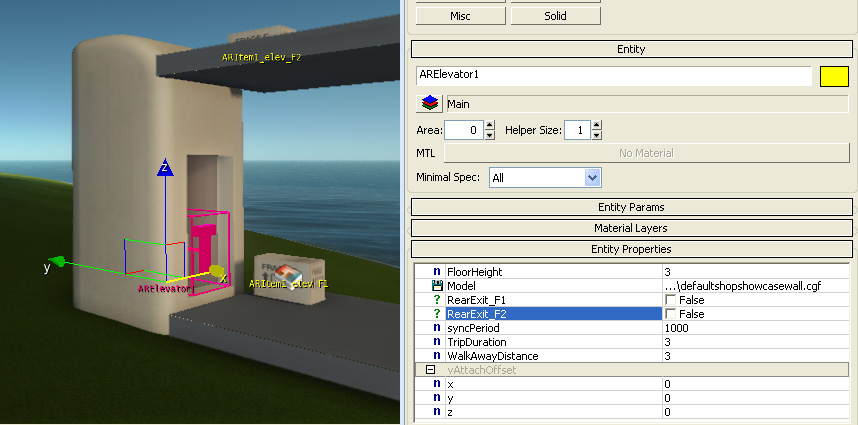The height and width of the screenshot is (425, 858).
Task: Collapse the Entity panel header
Action: [631, 49]
